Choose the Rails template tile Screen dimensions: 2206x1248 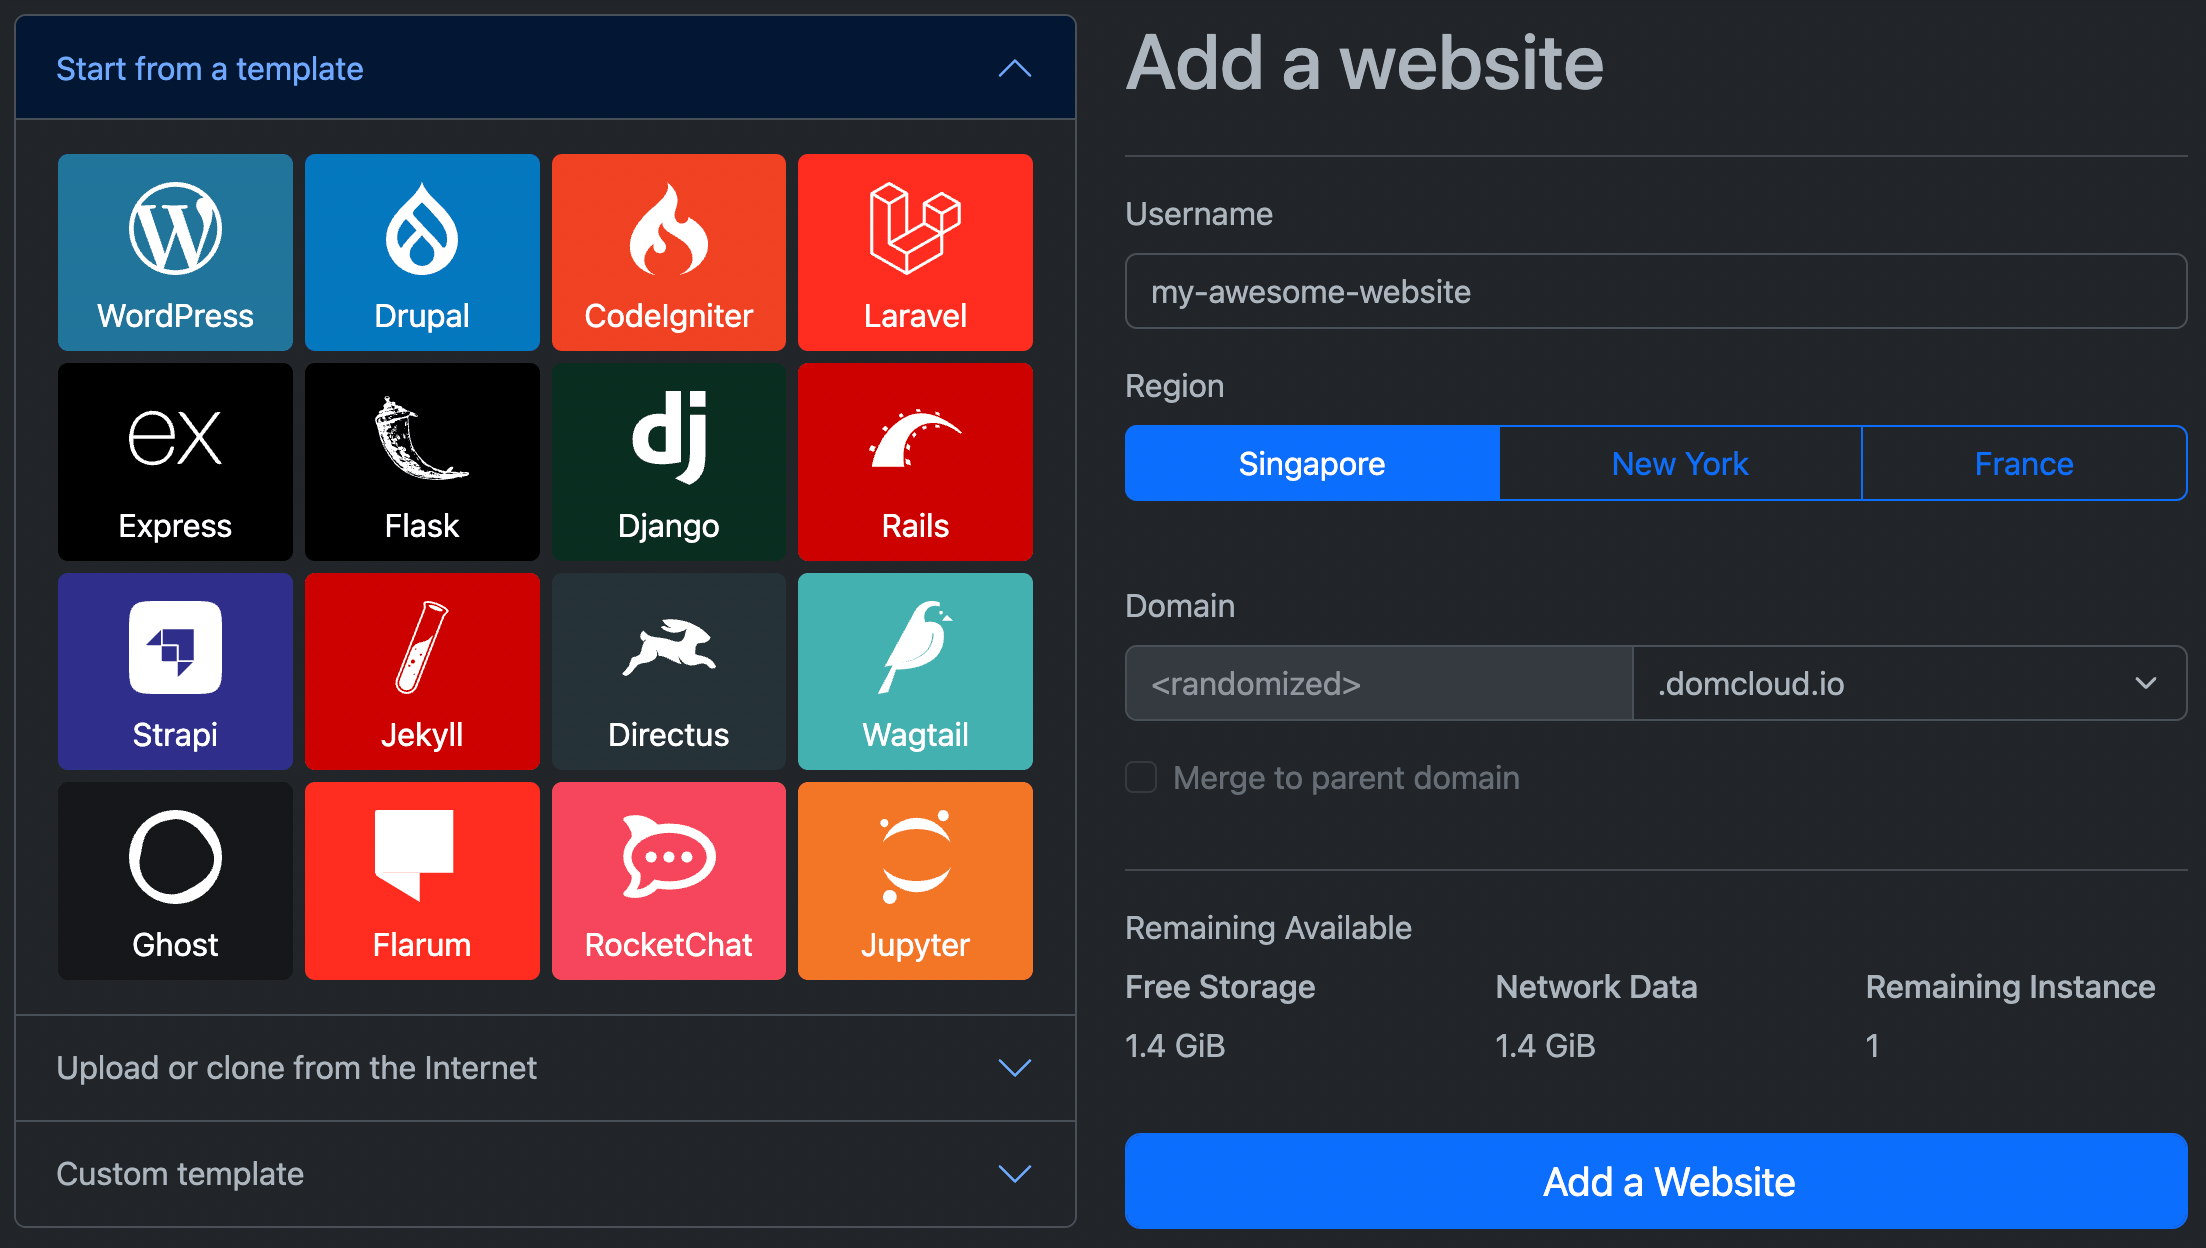pyautogui.click(x=915, y=462)
